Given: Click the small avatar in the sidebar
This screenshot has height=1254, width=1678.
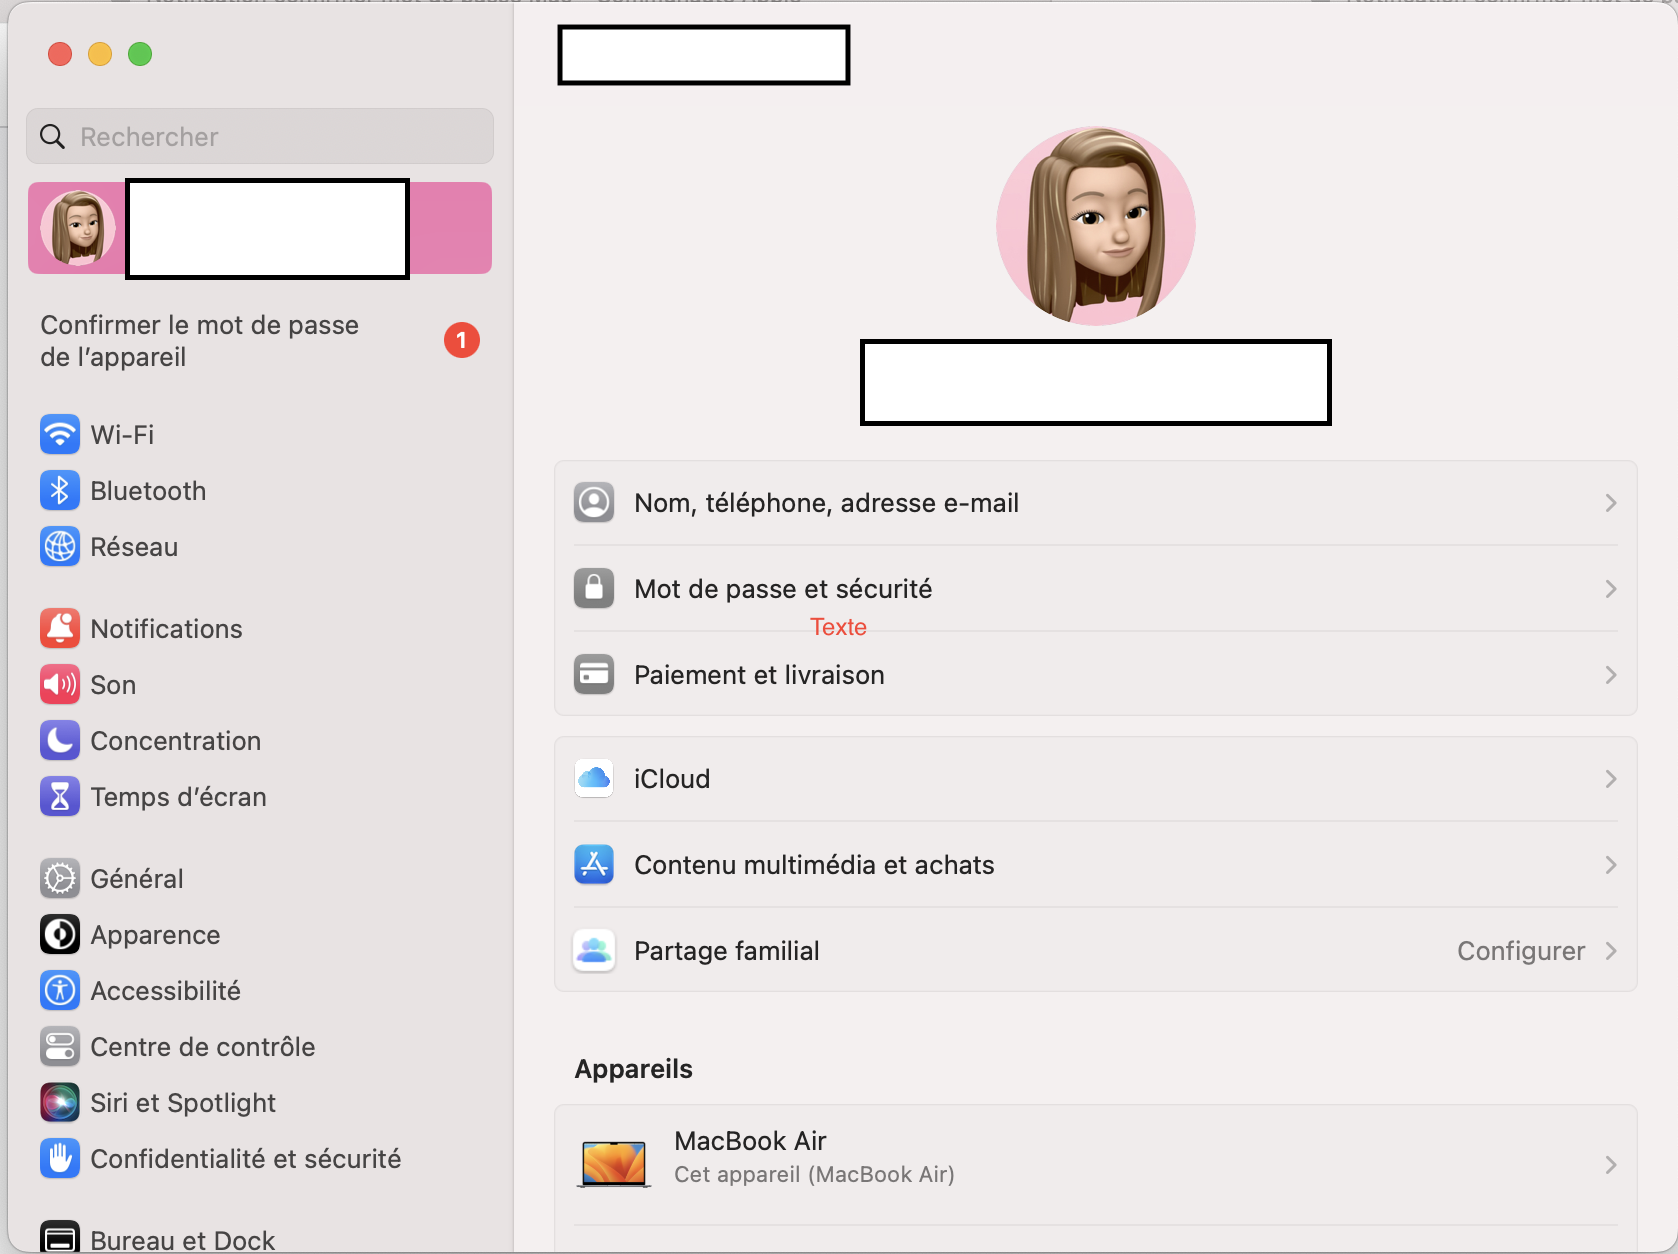Looking at the screenshot, I should (78, 228).
